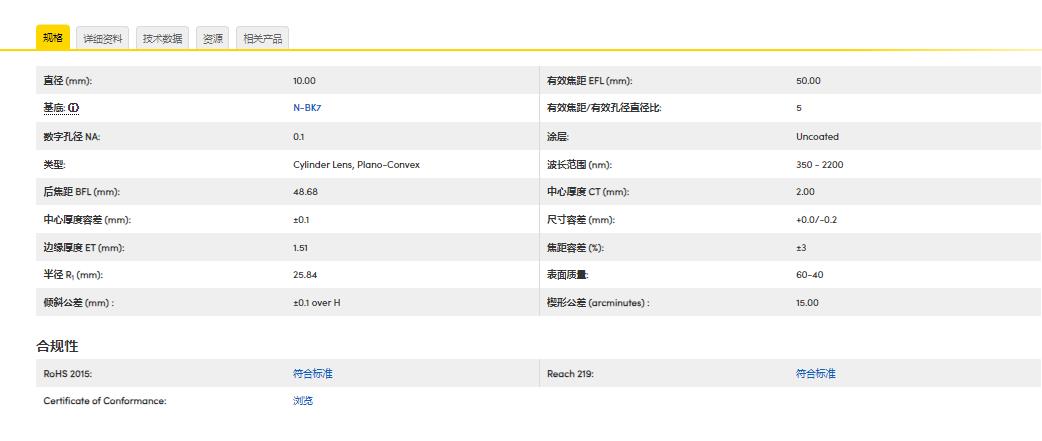
Task: Open the Reach 219 符合标准 link
Action: 815,373
